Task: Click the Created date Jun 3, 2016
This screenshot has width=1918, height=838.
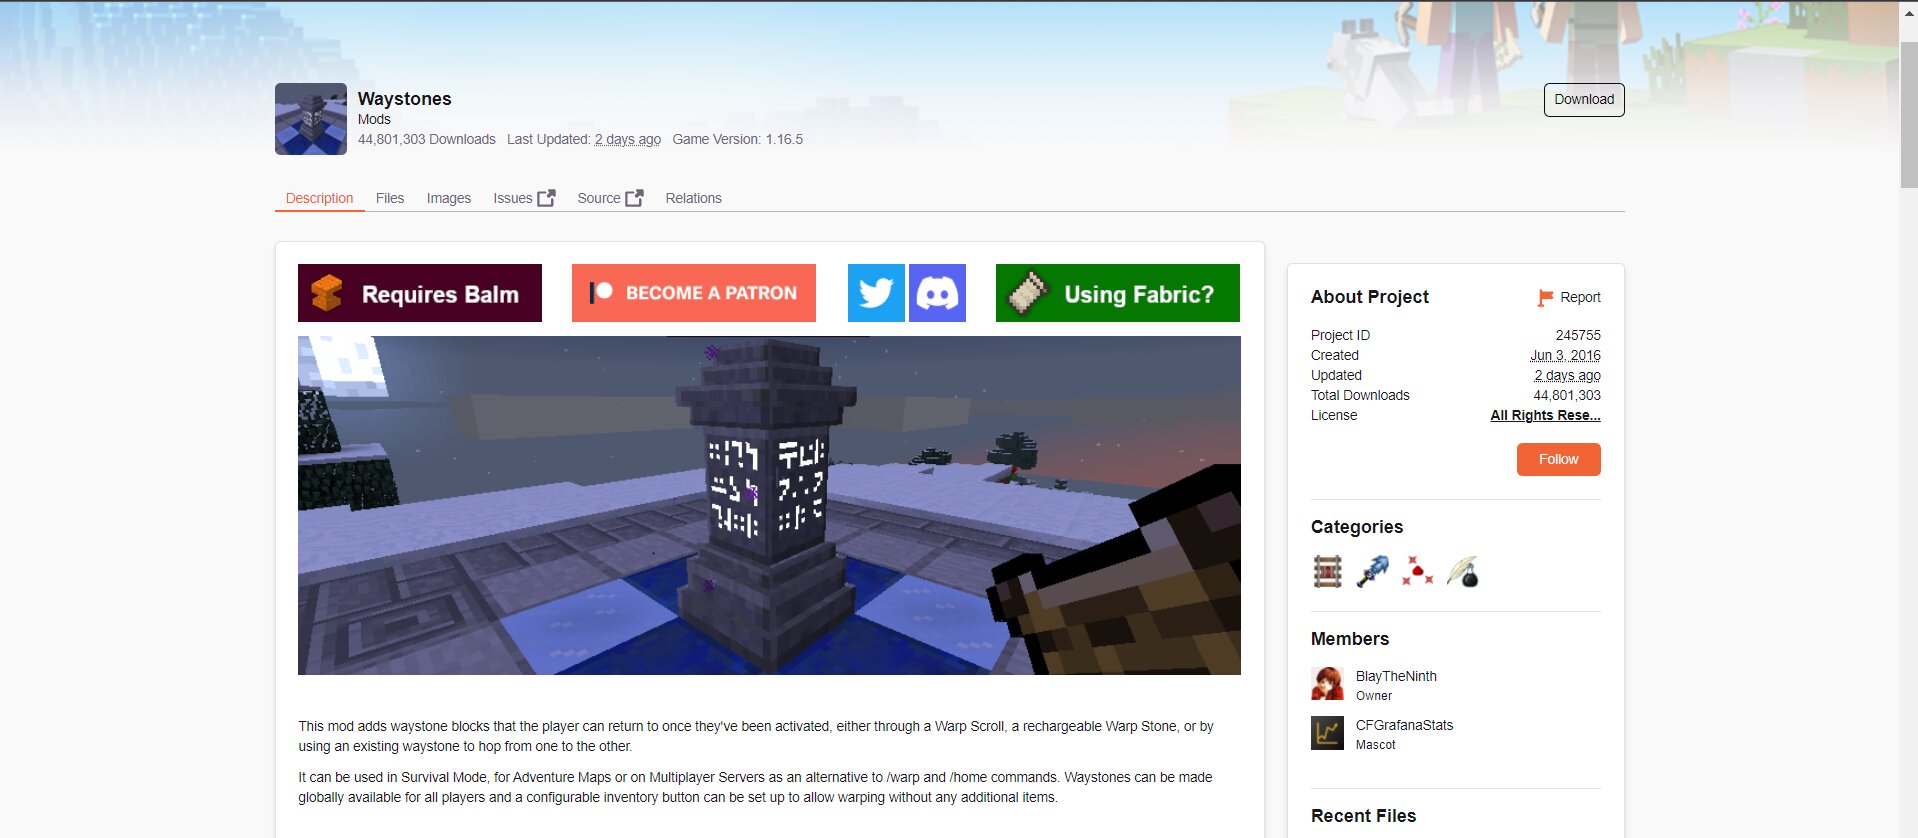Action: pyautogui.click(x=1565, y=355)
